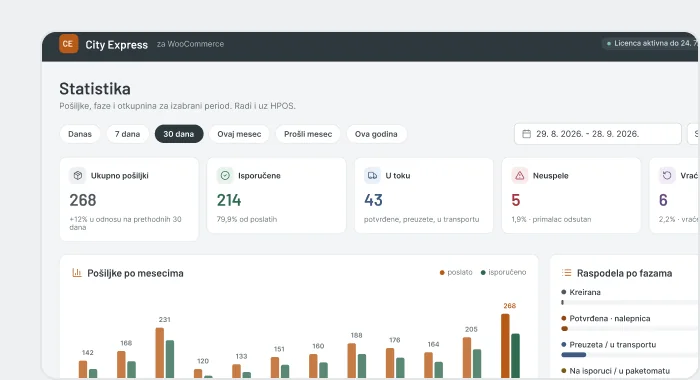Viewport: 700px width, 380px height.
Task: Click the 'za WooCommerce' subtitle text
Action: coord(190,44)
